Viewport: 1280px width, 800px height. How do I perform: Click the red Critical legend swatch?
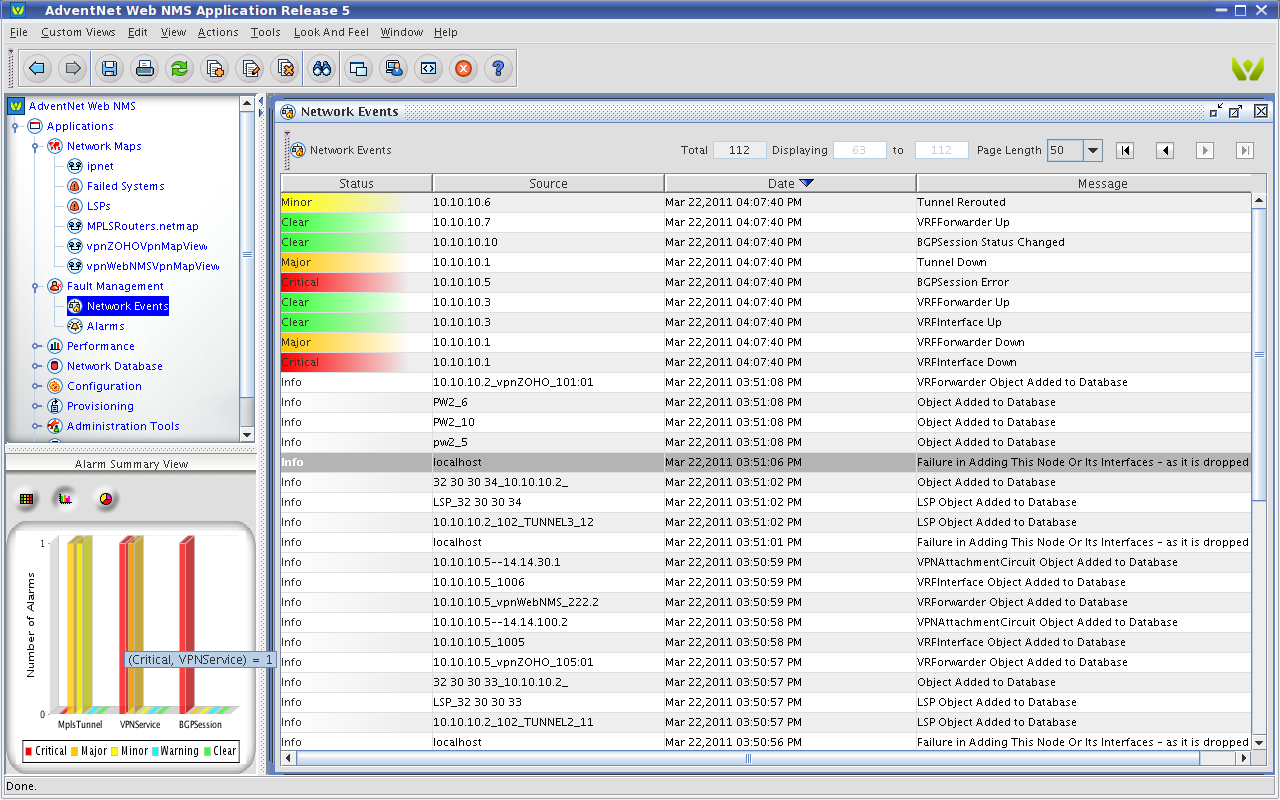tap(29, 751)
